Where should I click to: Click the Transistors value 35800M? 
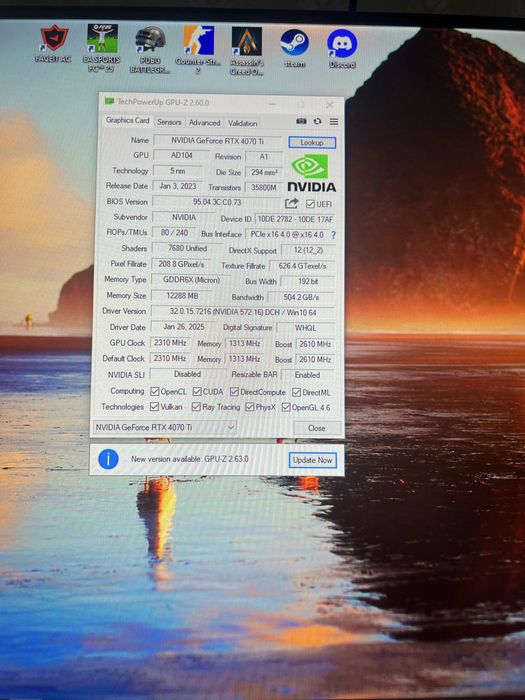pos(263,188)
